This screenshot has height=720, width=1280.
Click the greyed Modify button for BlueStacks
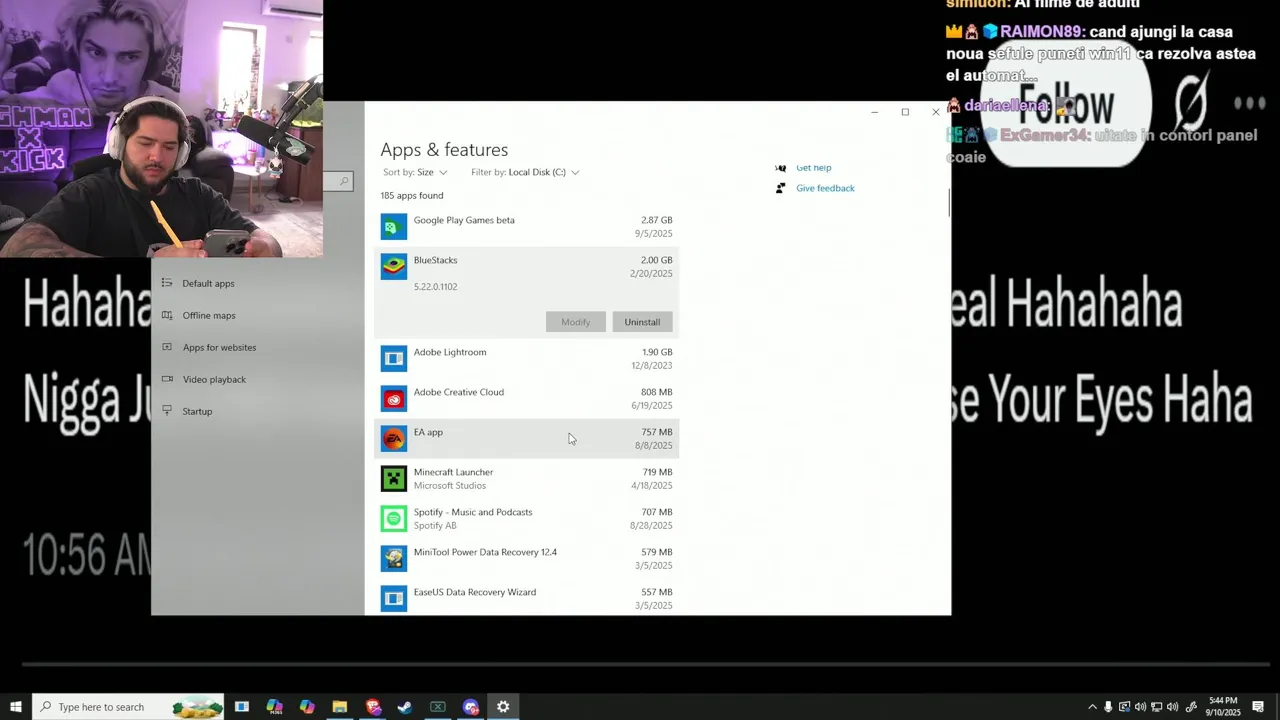click(575, 322)
